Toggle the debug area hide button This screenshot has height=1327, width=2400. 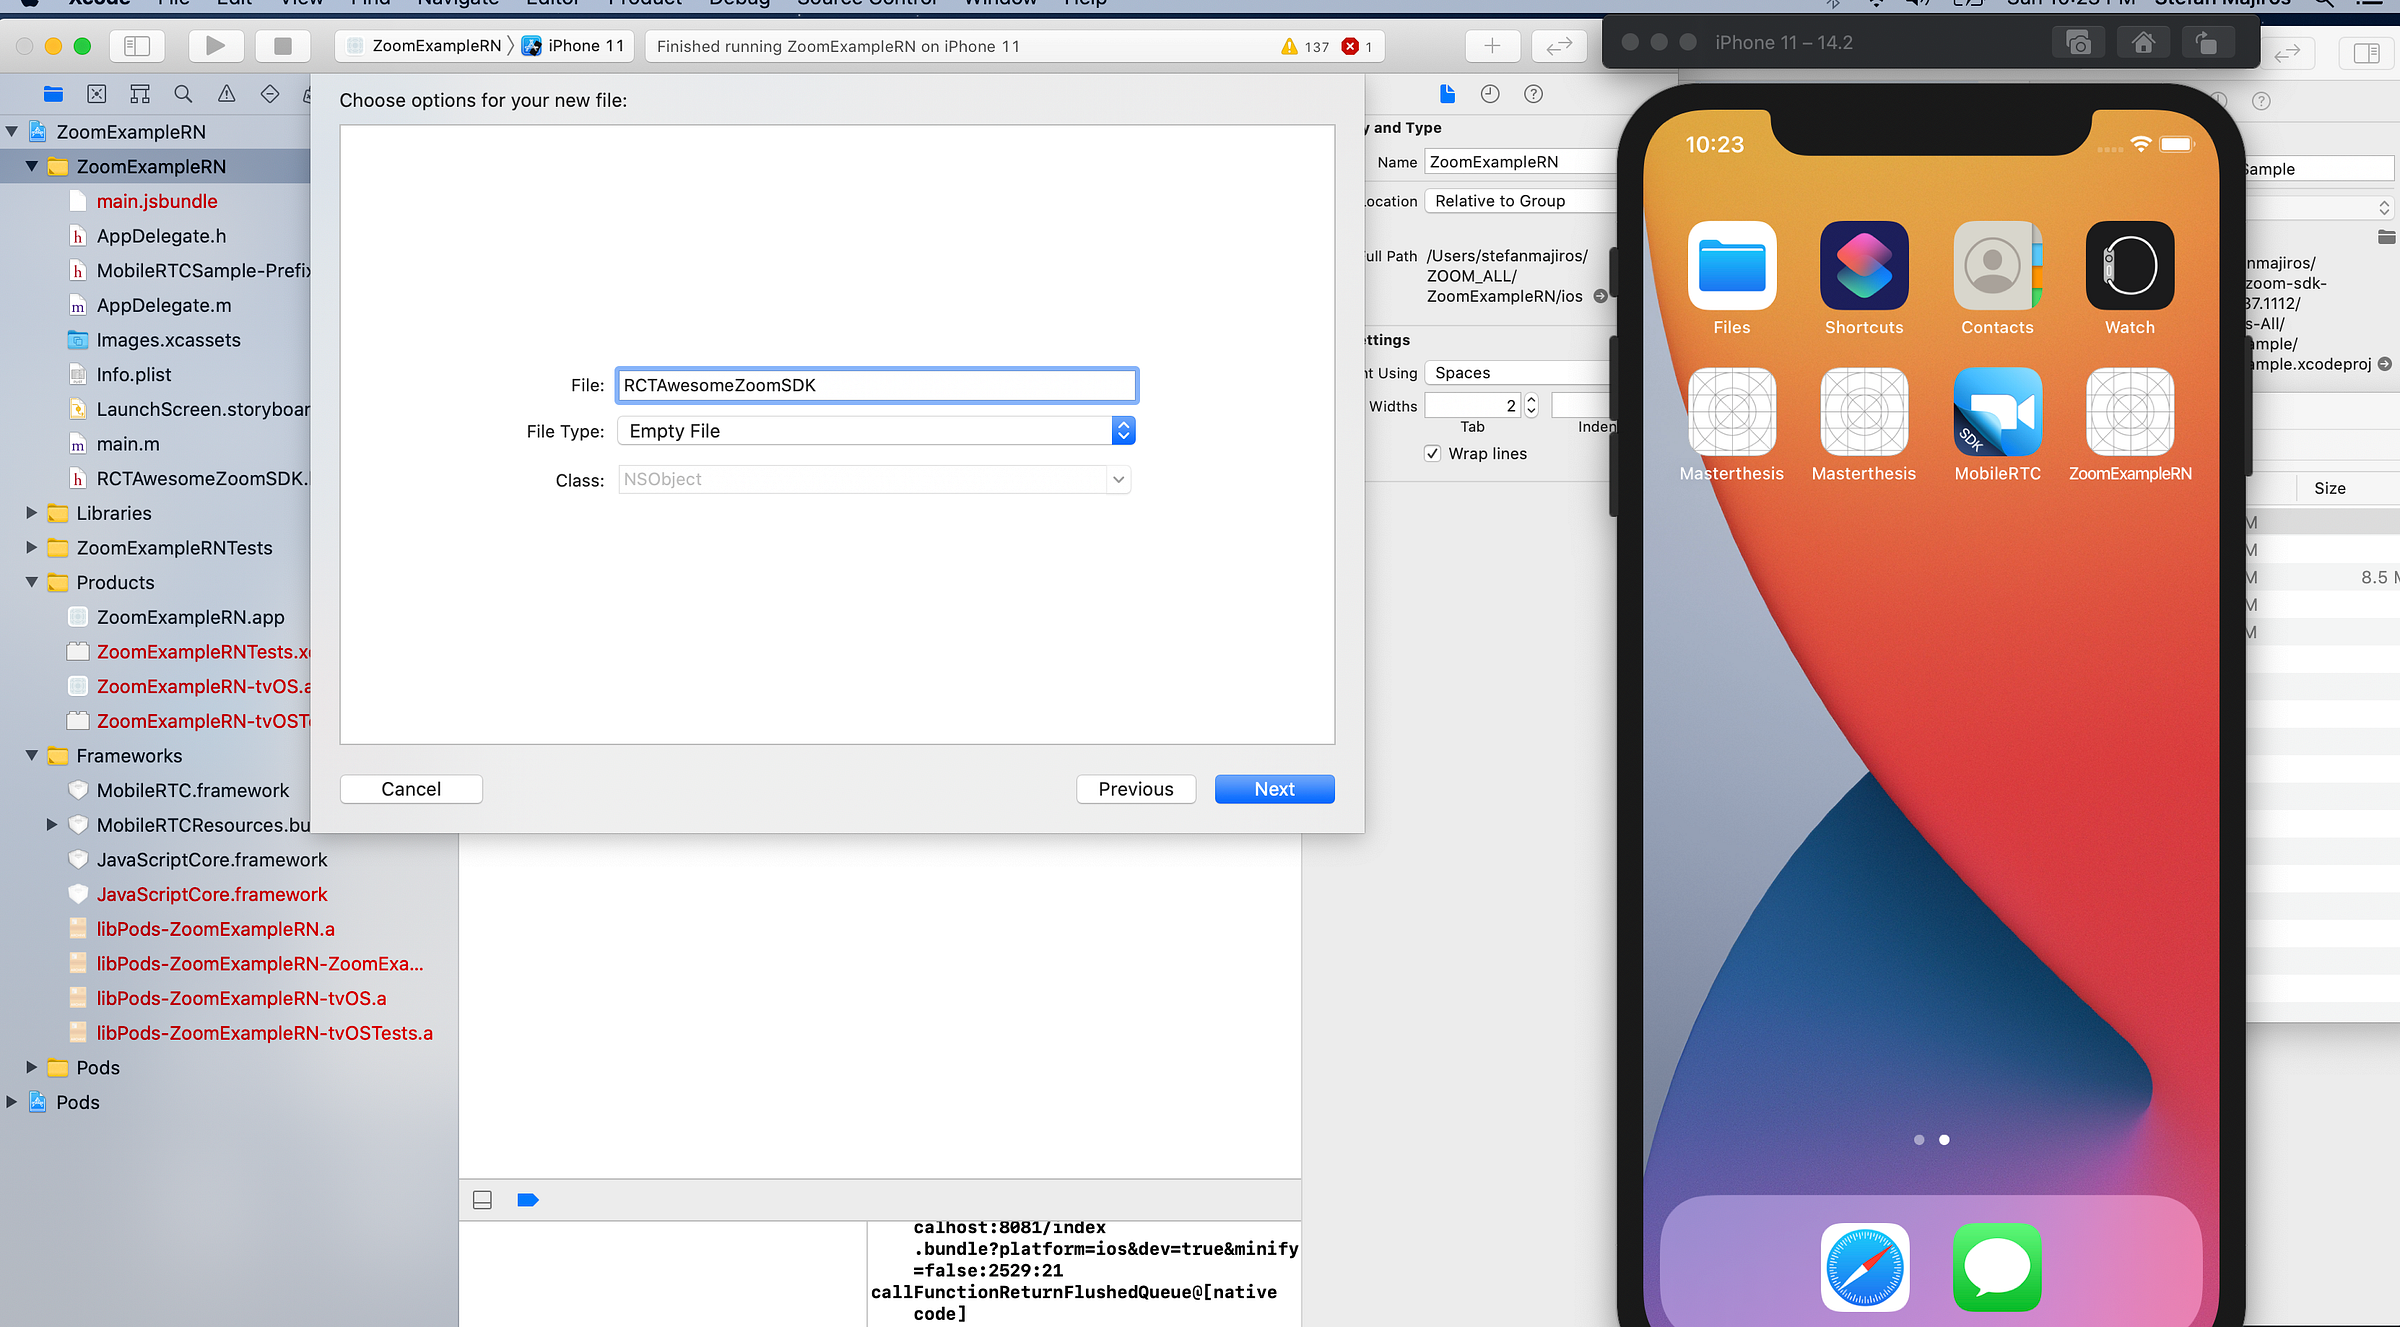[x=482, y=1200]
